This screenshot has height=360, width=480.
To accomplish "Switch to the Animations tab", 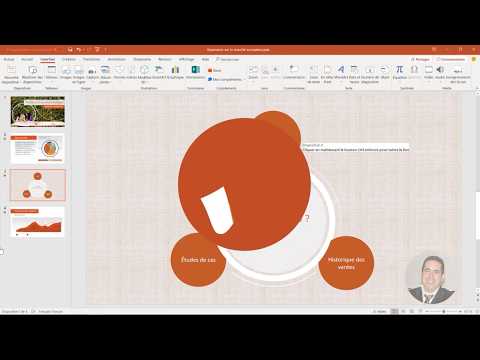I will point(117,59).
